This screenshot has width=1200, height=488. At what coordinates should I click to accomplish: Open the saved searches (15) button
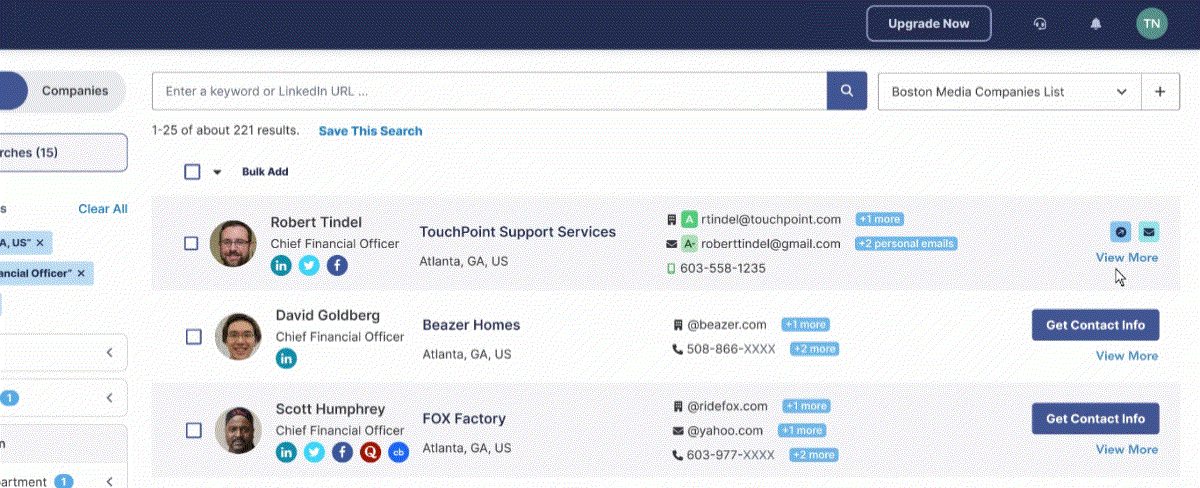pos(62,153)
